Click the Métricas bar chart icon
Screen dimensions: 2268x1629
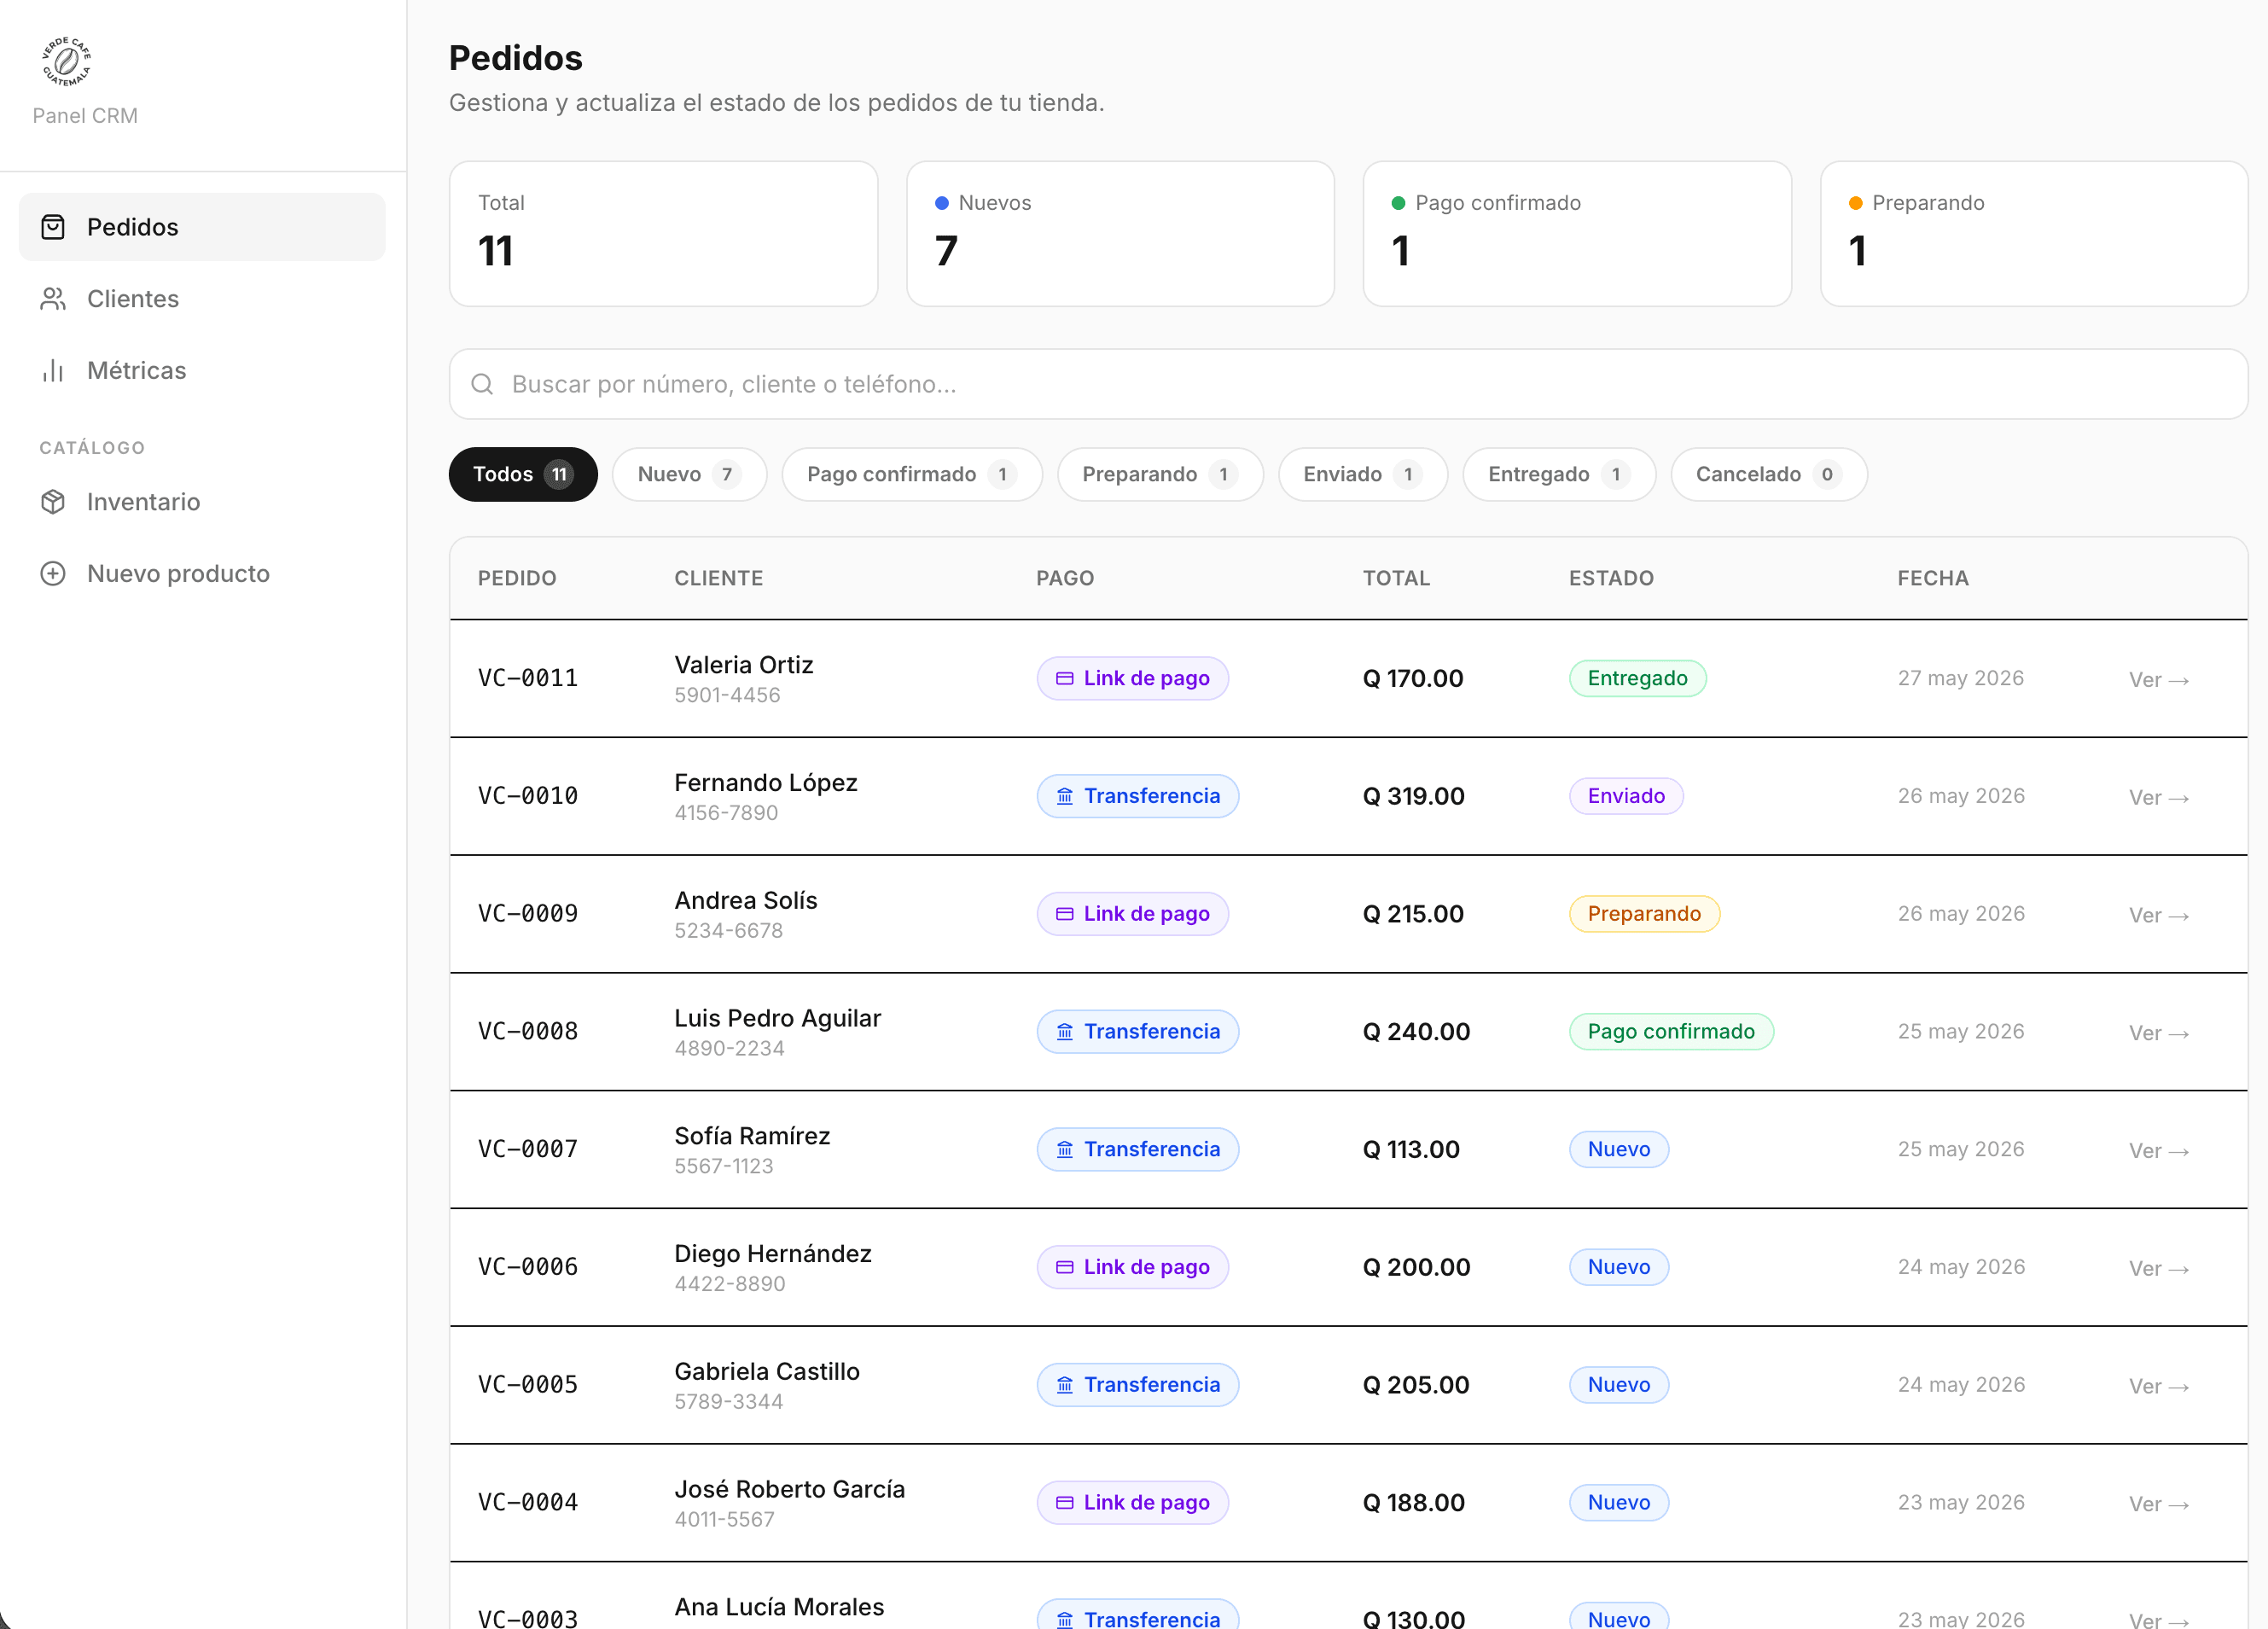(x=53, y=371)
